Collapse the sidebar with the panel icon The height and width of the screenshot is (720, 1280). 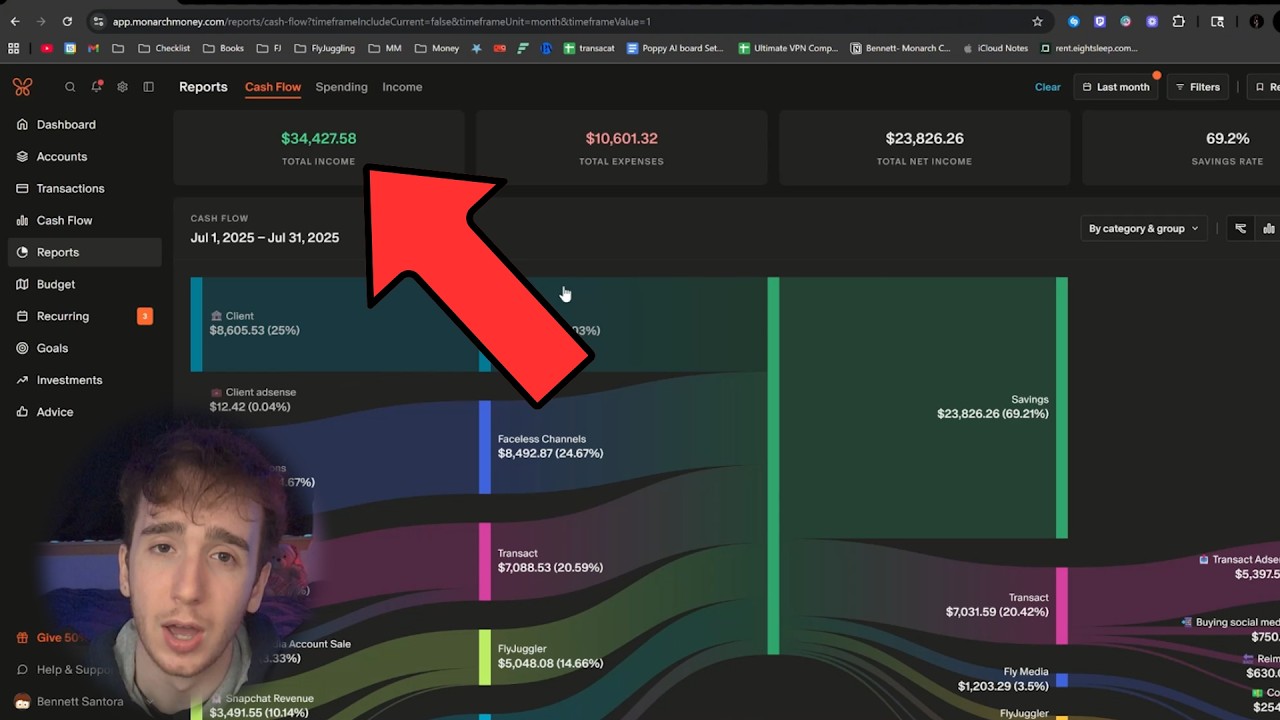[x=148, y=87]
